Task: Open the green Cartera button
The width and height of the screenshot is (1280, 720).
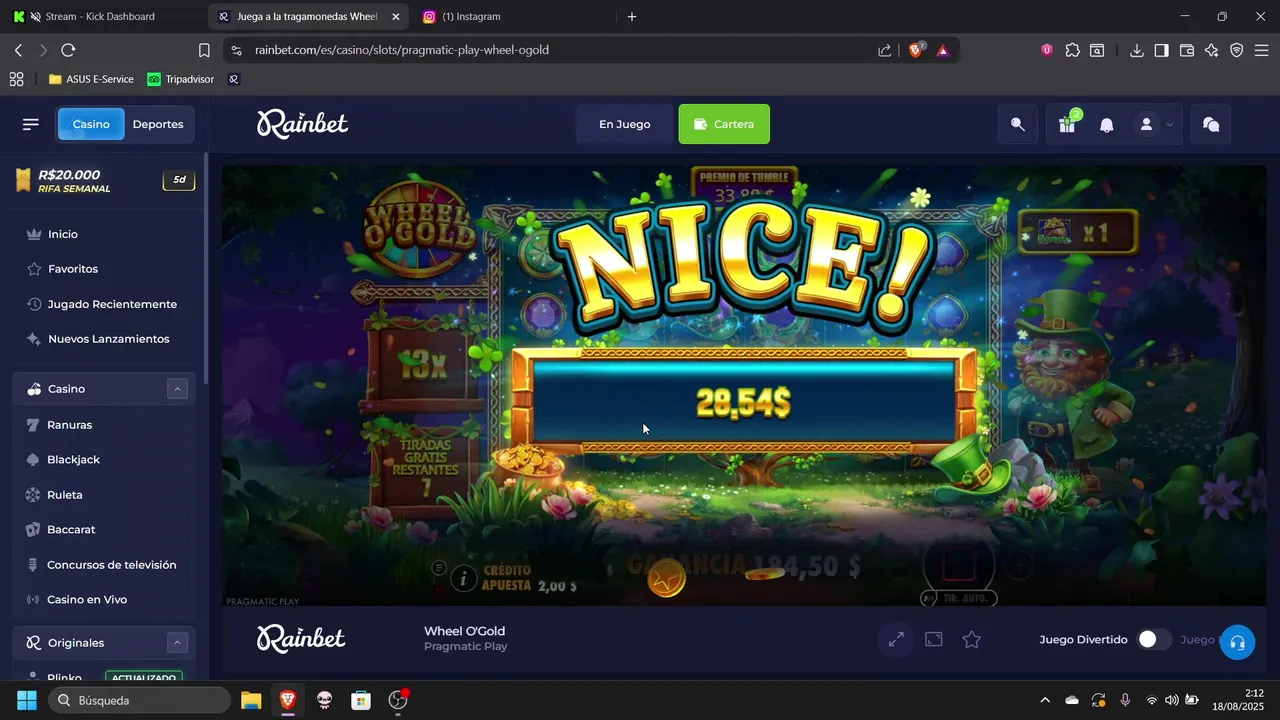Action: pyautogui.click(x=724, y=124)
